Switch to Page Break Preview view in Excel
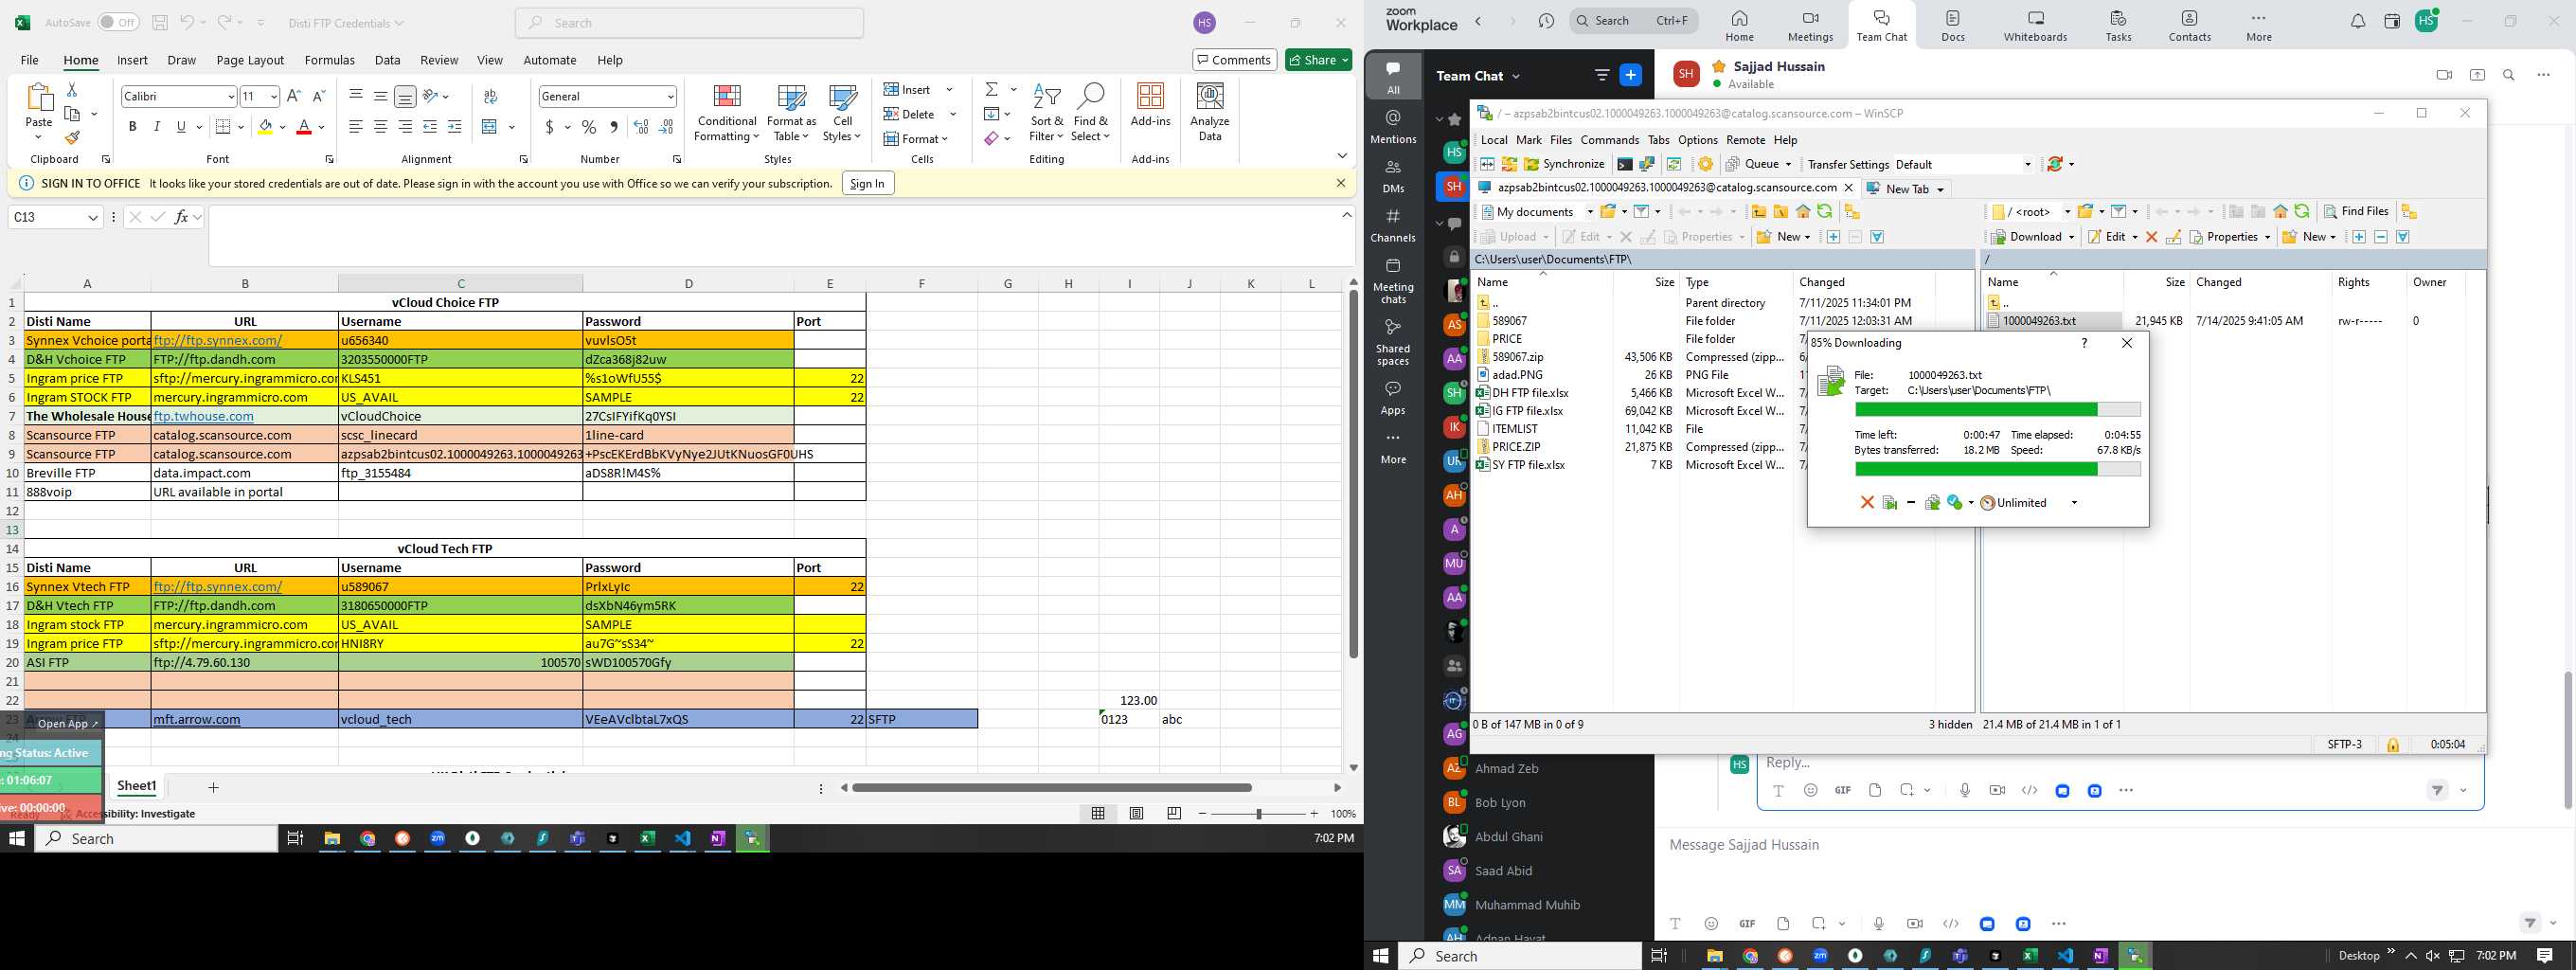Image resolution: width=2576 pixels, height=970 pixels. click(x=1174, y=814)
